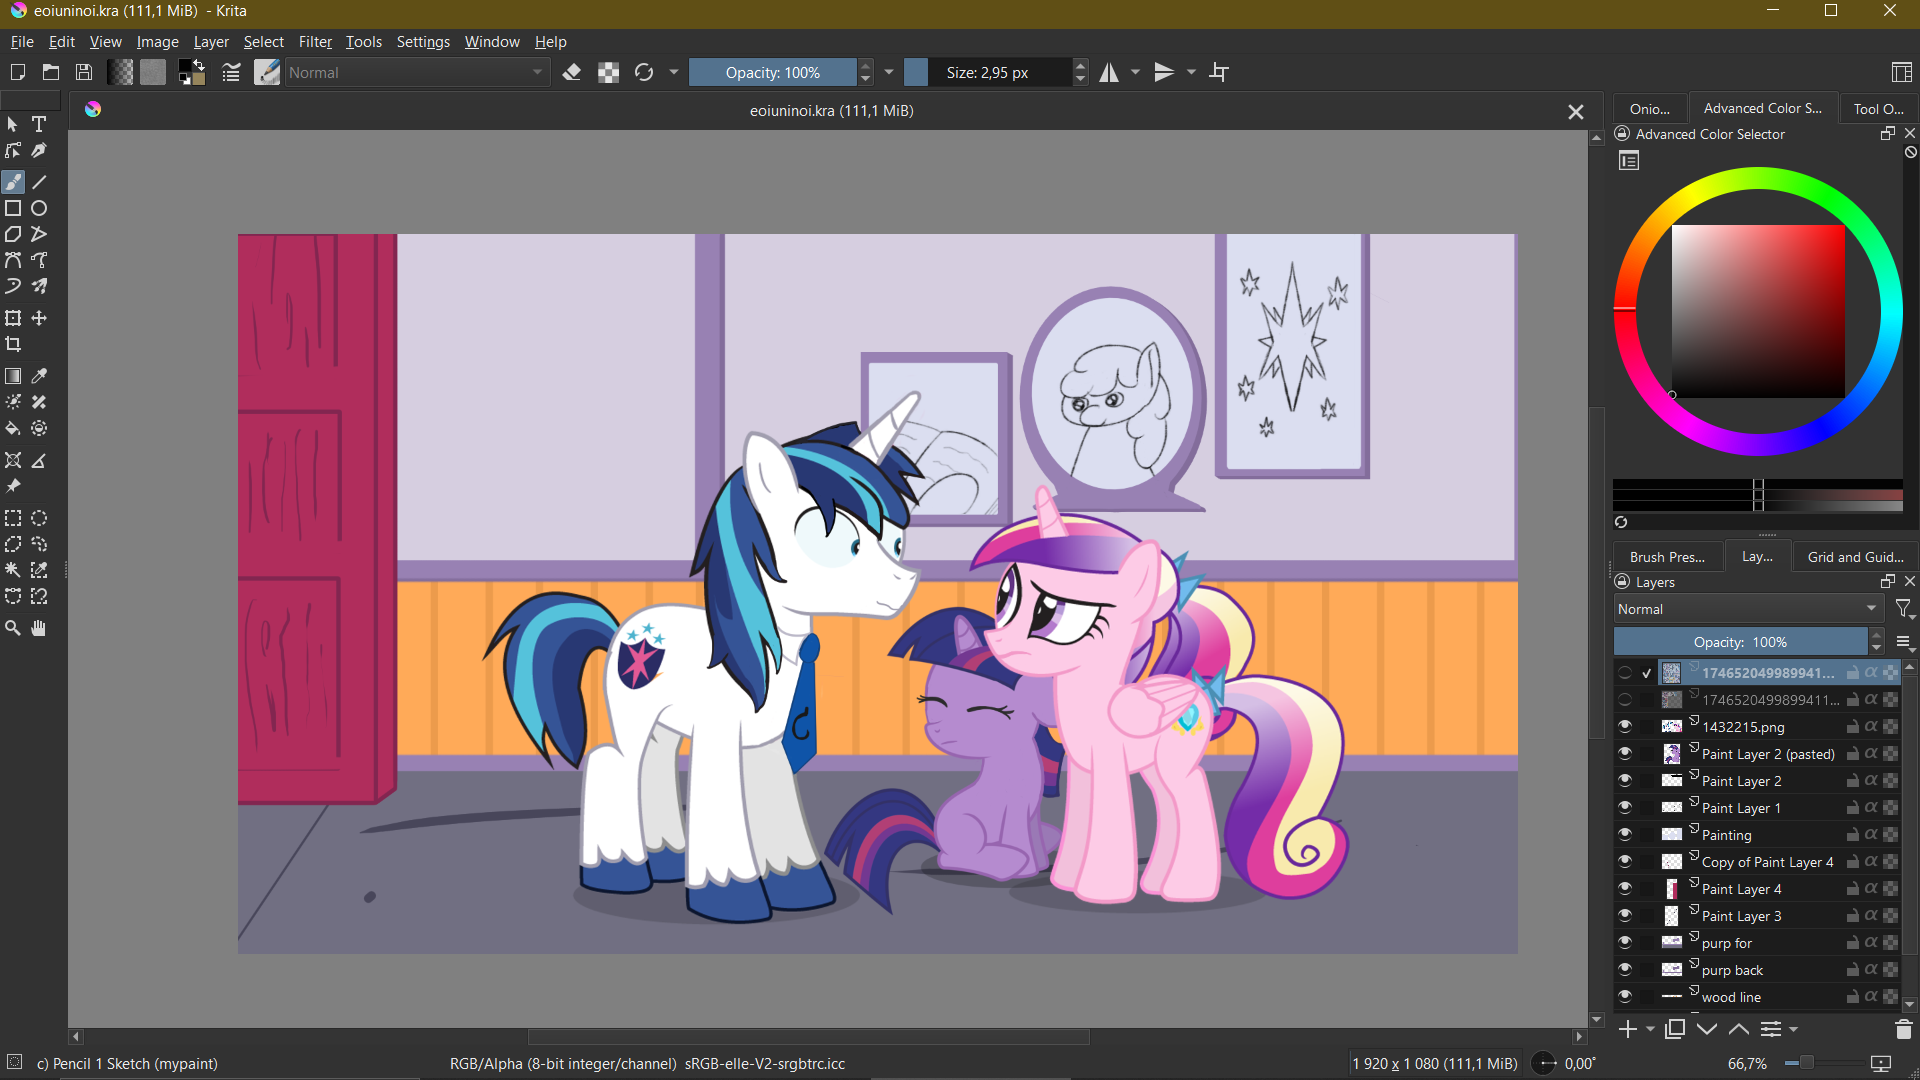
Task: Close the eoiuninoi.kra document tab
Action: point(1576,112)
